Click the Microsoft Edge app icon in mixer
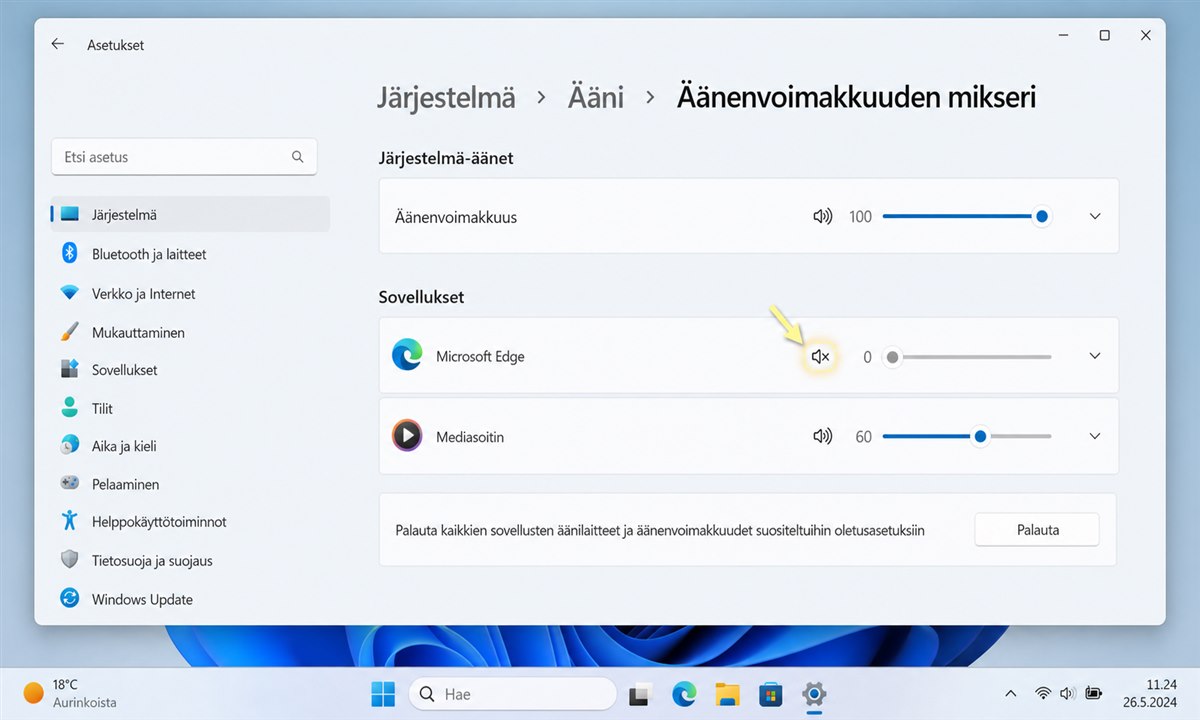Image resolution: width=1200 pixels, height=720 pixels. 407,355
